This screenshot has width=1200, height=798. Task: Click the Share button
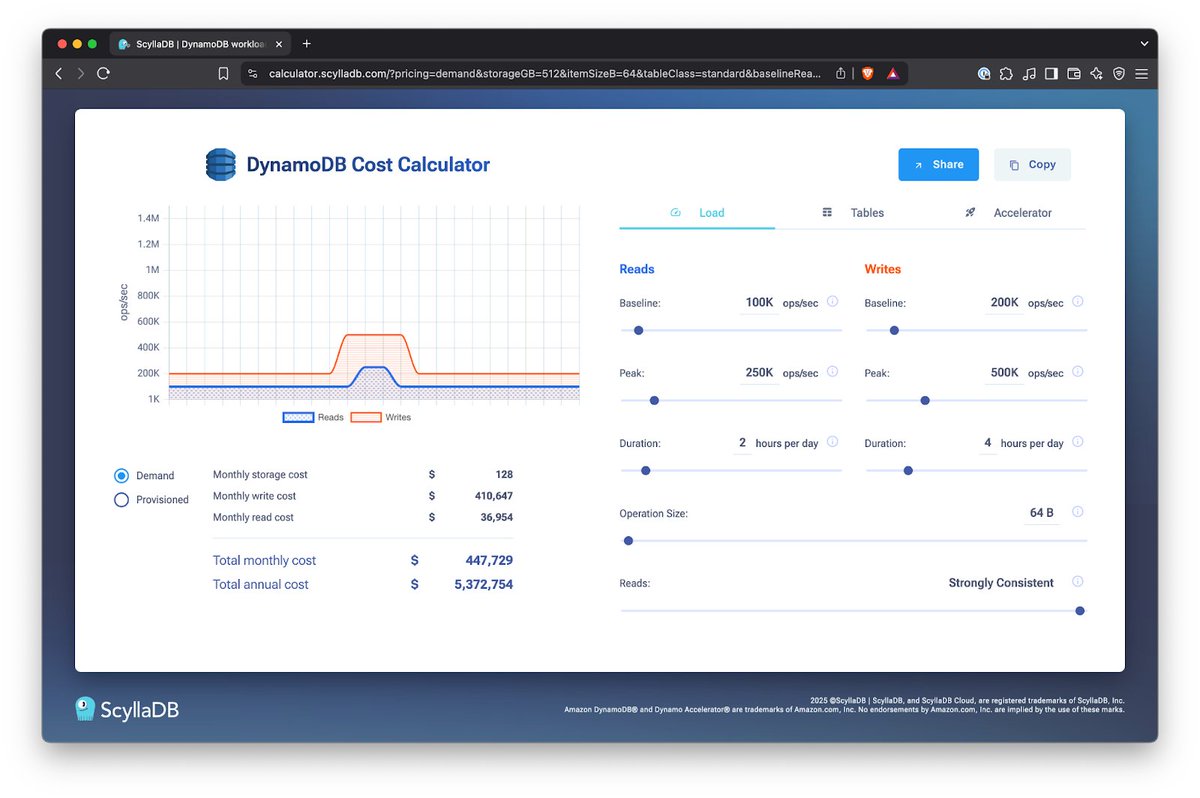[938, 164]
